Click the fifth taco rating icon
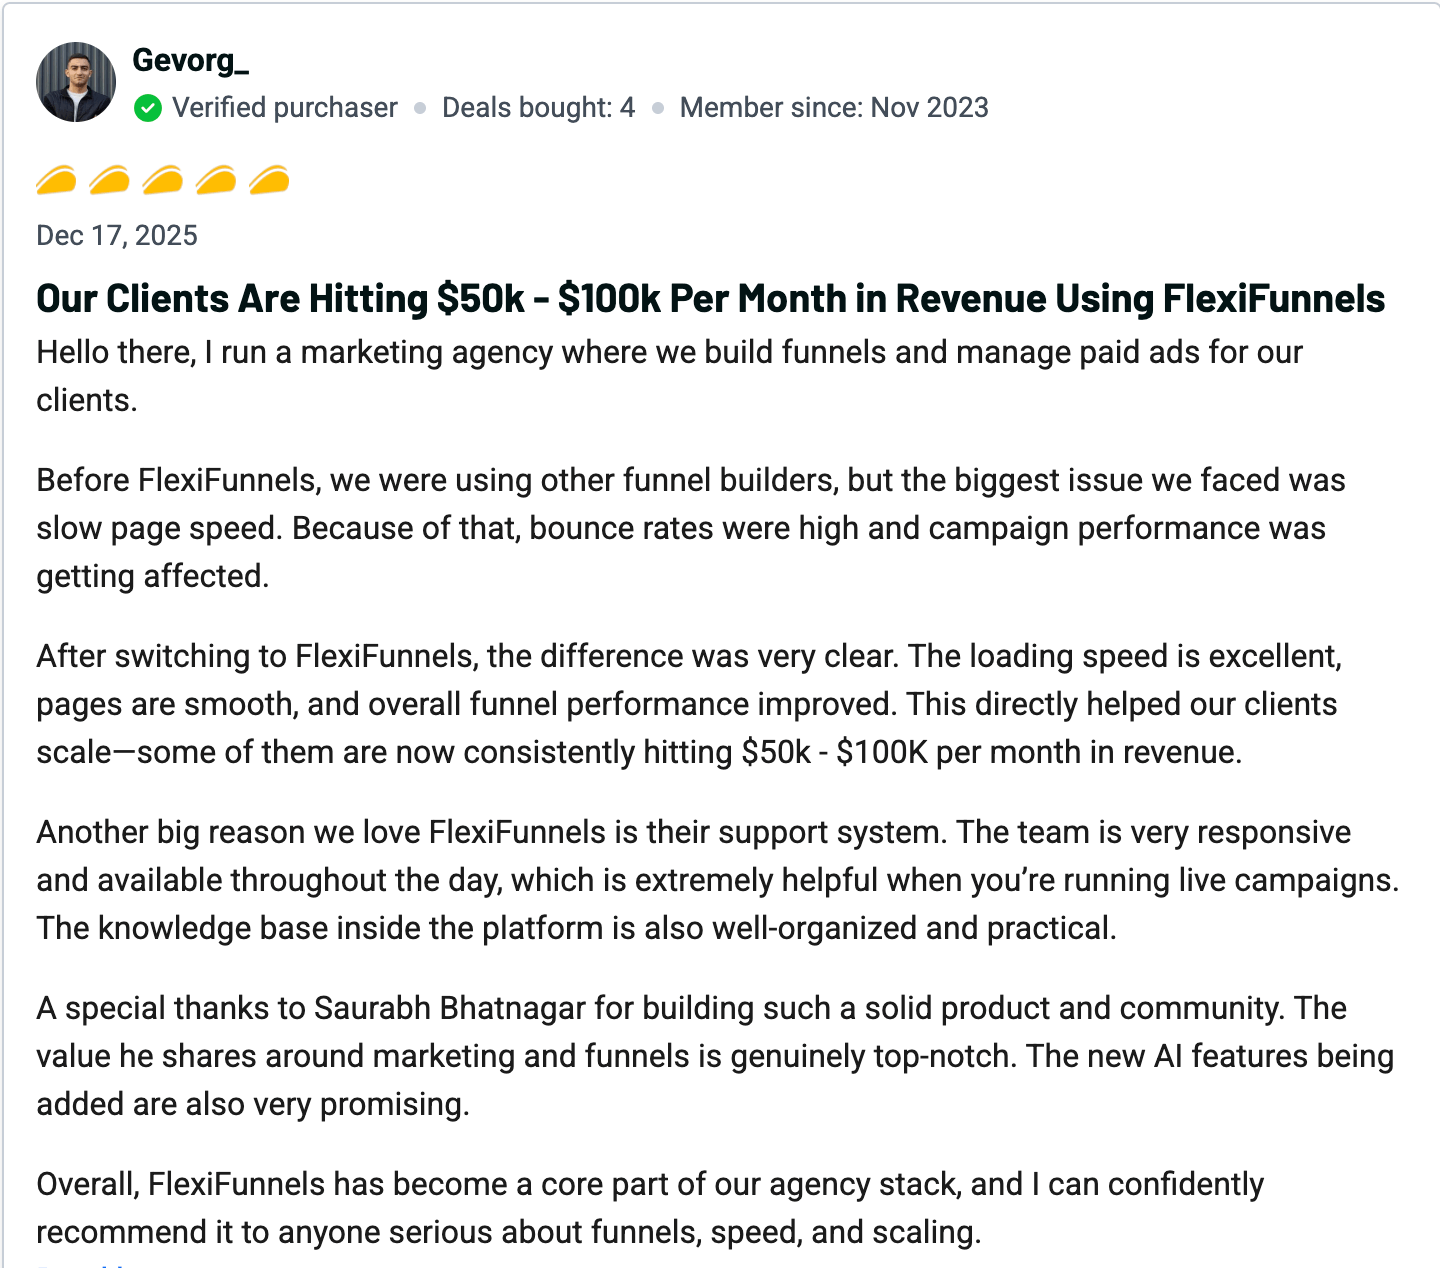The height and width of the screenshot is (1268, 1440). click(269, 180)
